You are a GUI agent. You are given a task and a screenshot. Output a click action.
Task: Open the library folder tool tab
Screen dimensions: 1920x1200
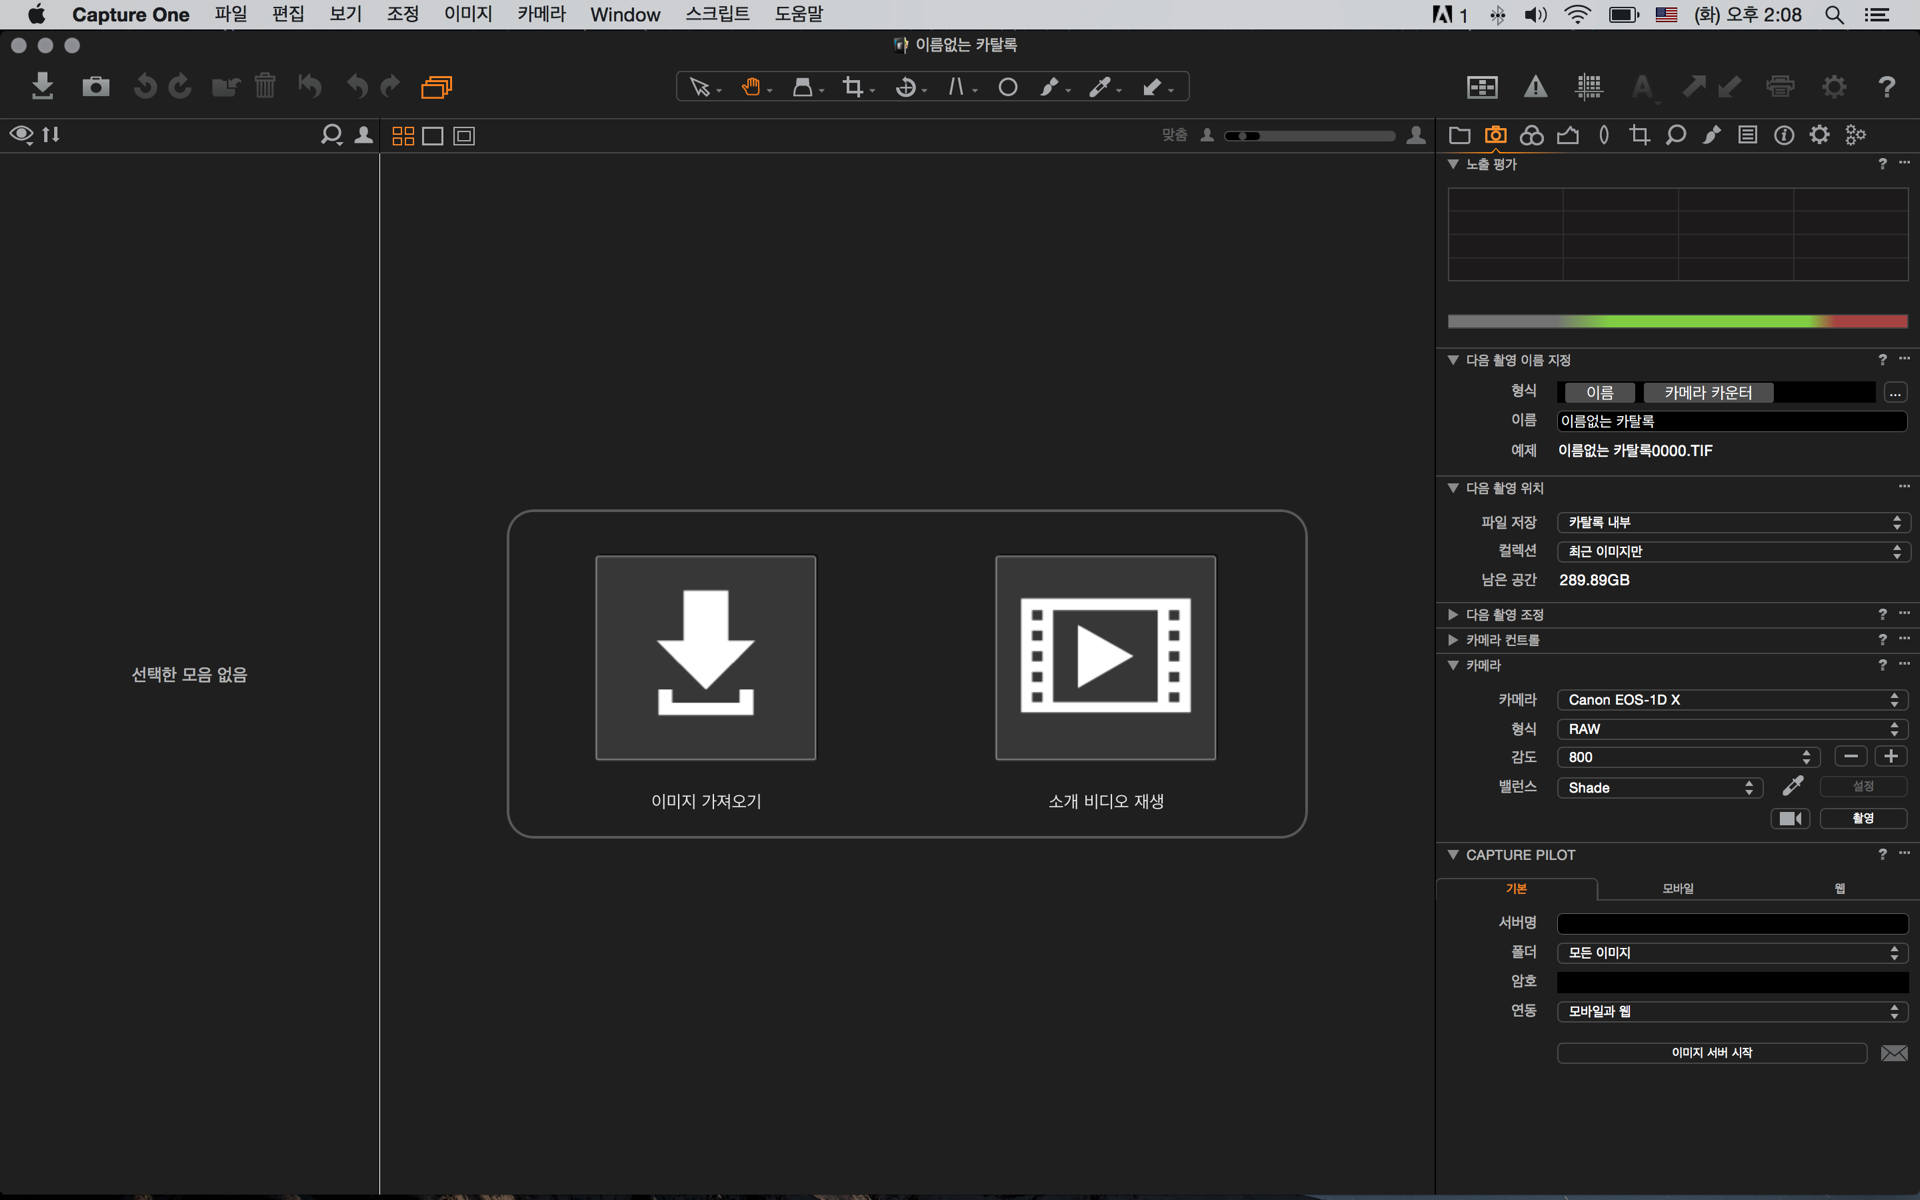tap(1459, 135)
